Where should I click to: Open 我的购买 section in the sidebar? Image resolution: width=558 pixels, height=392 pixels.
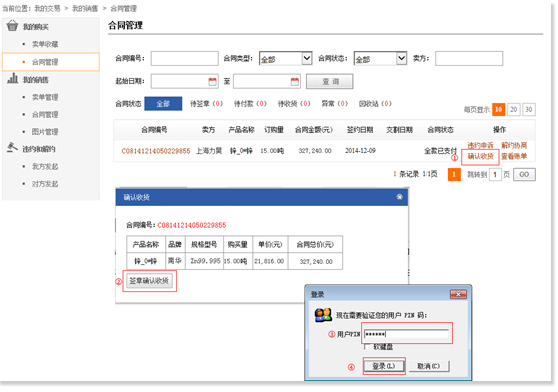click(x=36, y=27)
